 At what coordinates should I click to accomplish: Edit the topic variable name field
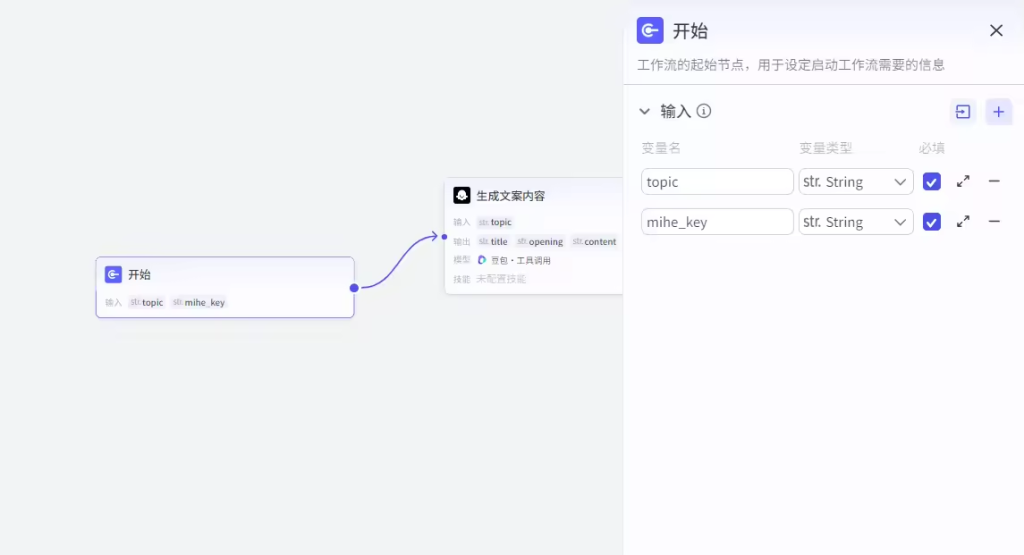coord(717,182)
